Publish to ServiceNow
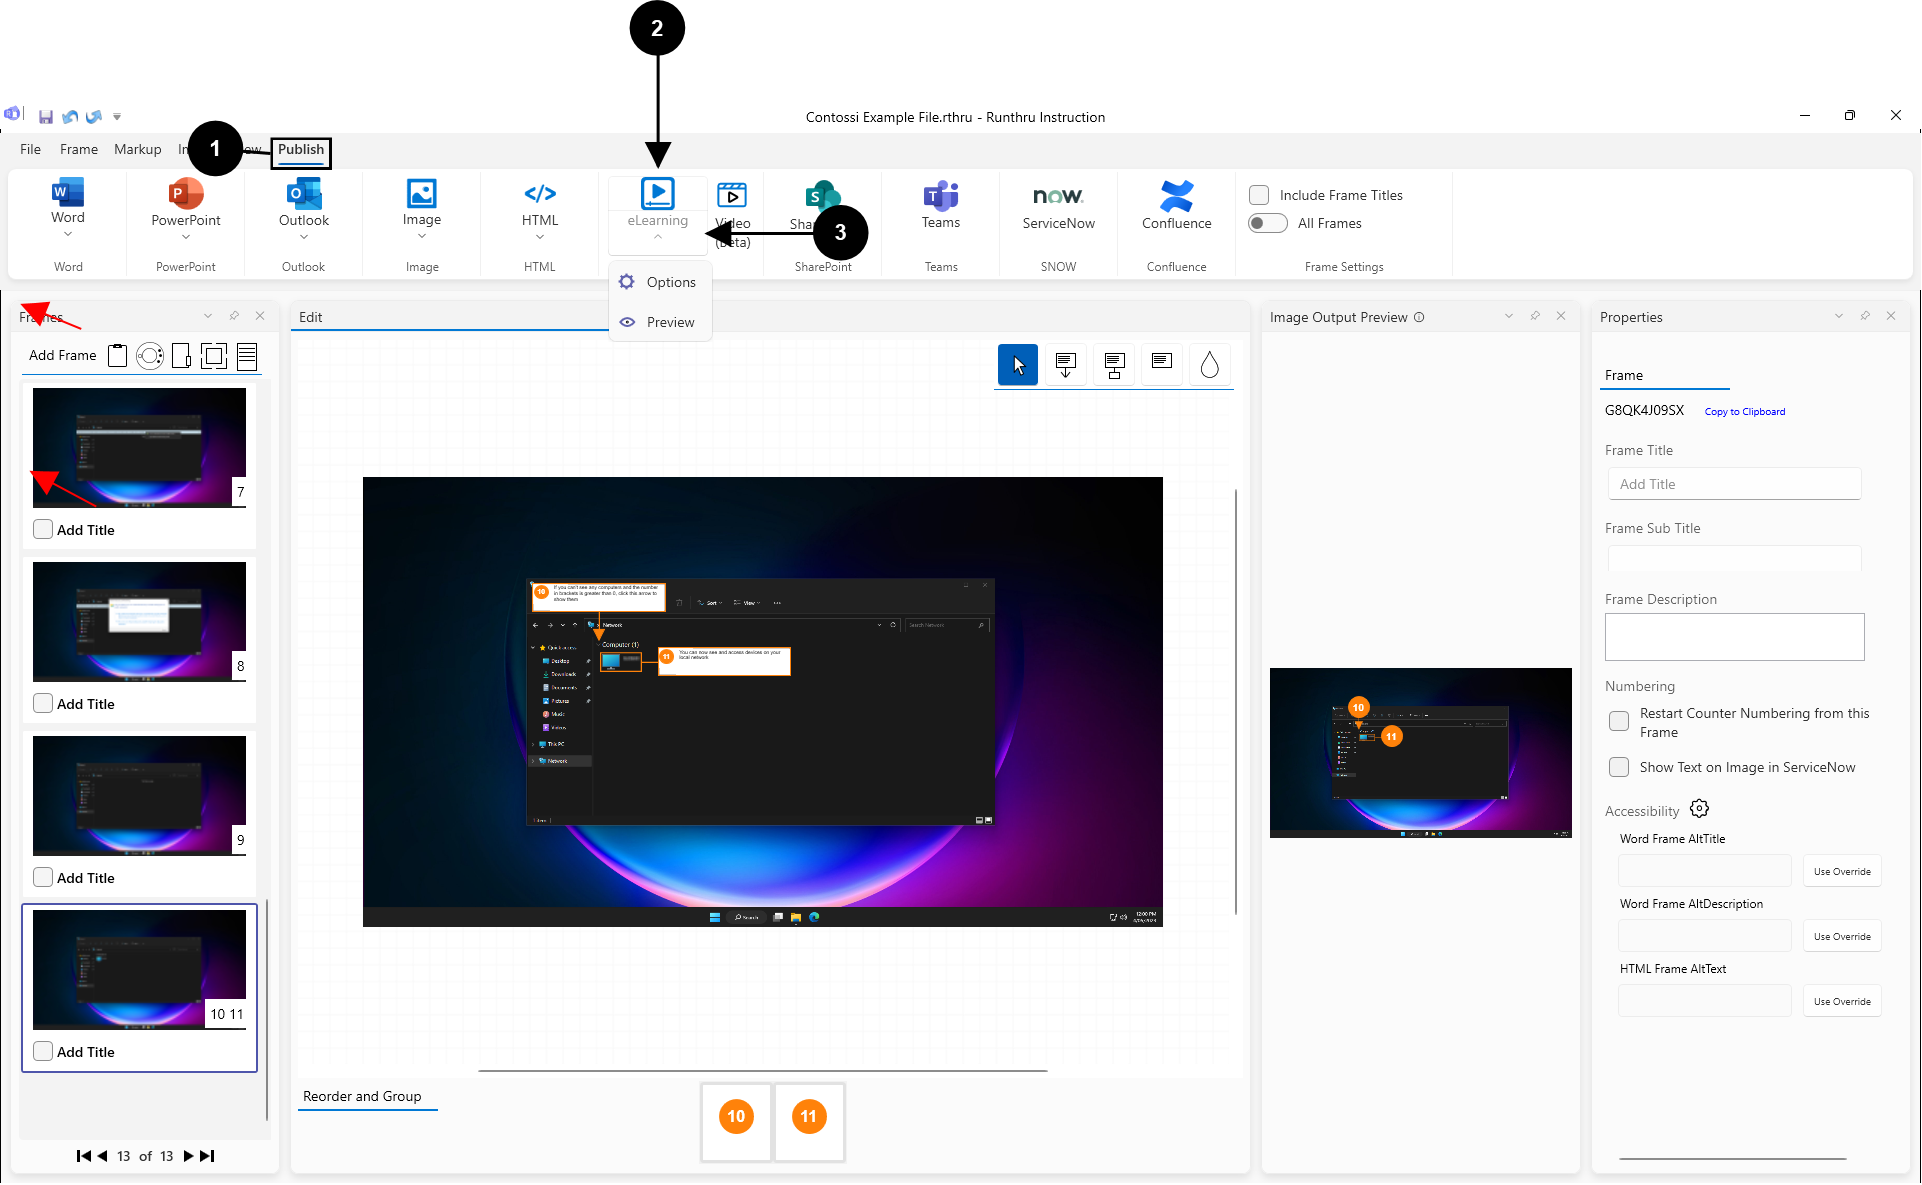The image size is (1922, 1185). click(1058, 206)
